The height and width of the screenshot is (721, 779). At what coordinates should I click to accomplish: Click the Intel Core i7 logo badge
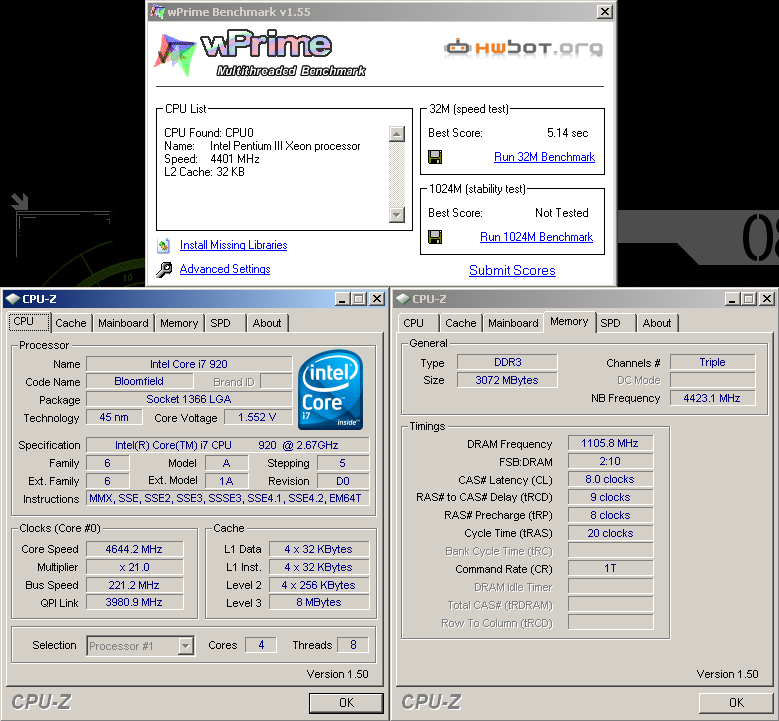pyautogui.click(x=330, y=390)
